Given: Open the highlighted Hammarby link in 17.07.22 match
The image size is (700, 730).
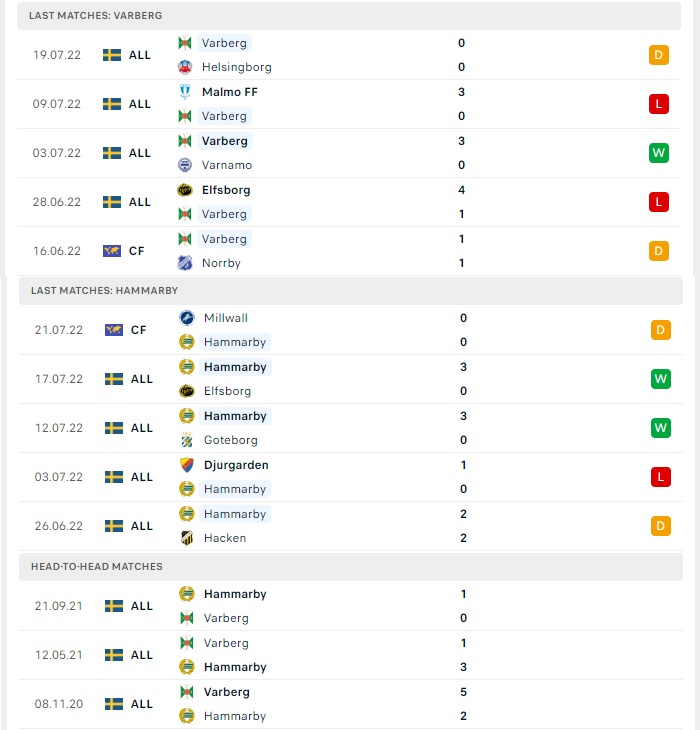Looking at the screenshot, I should coord(235,367).
